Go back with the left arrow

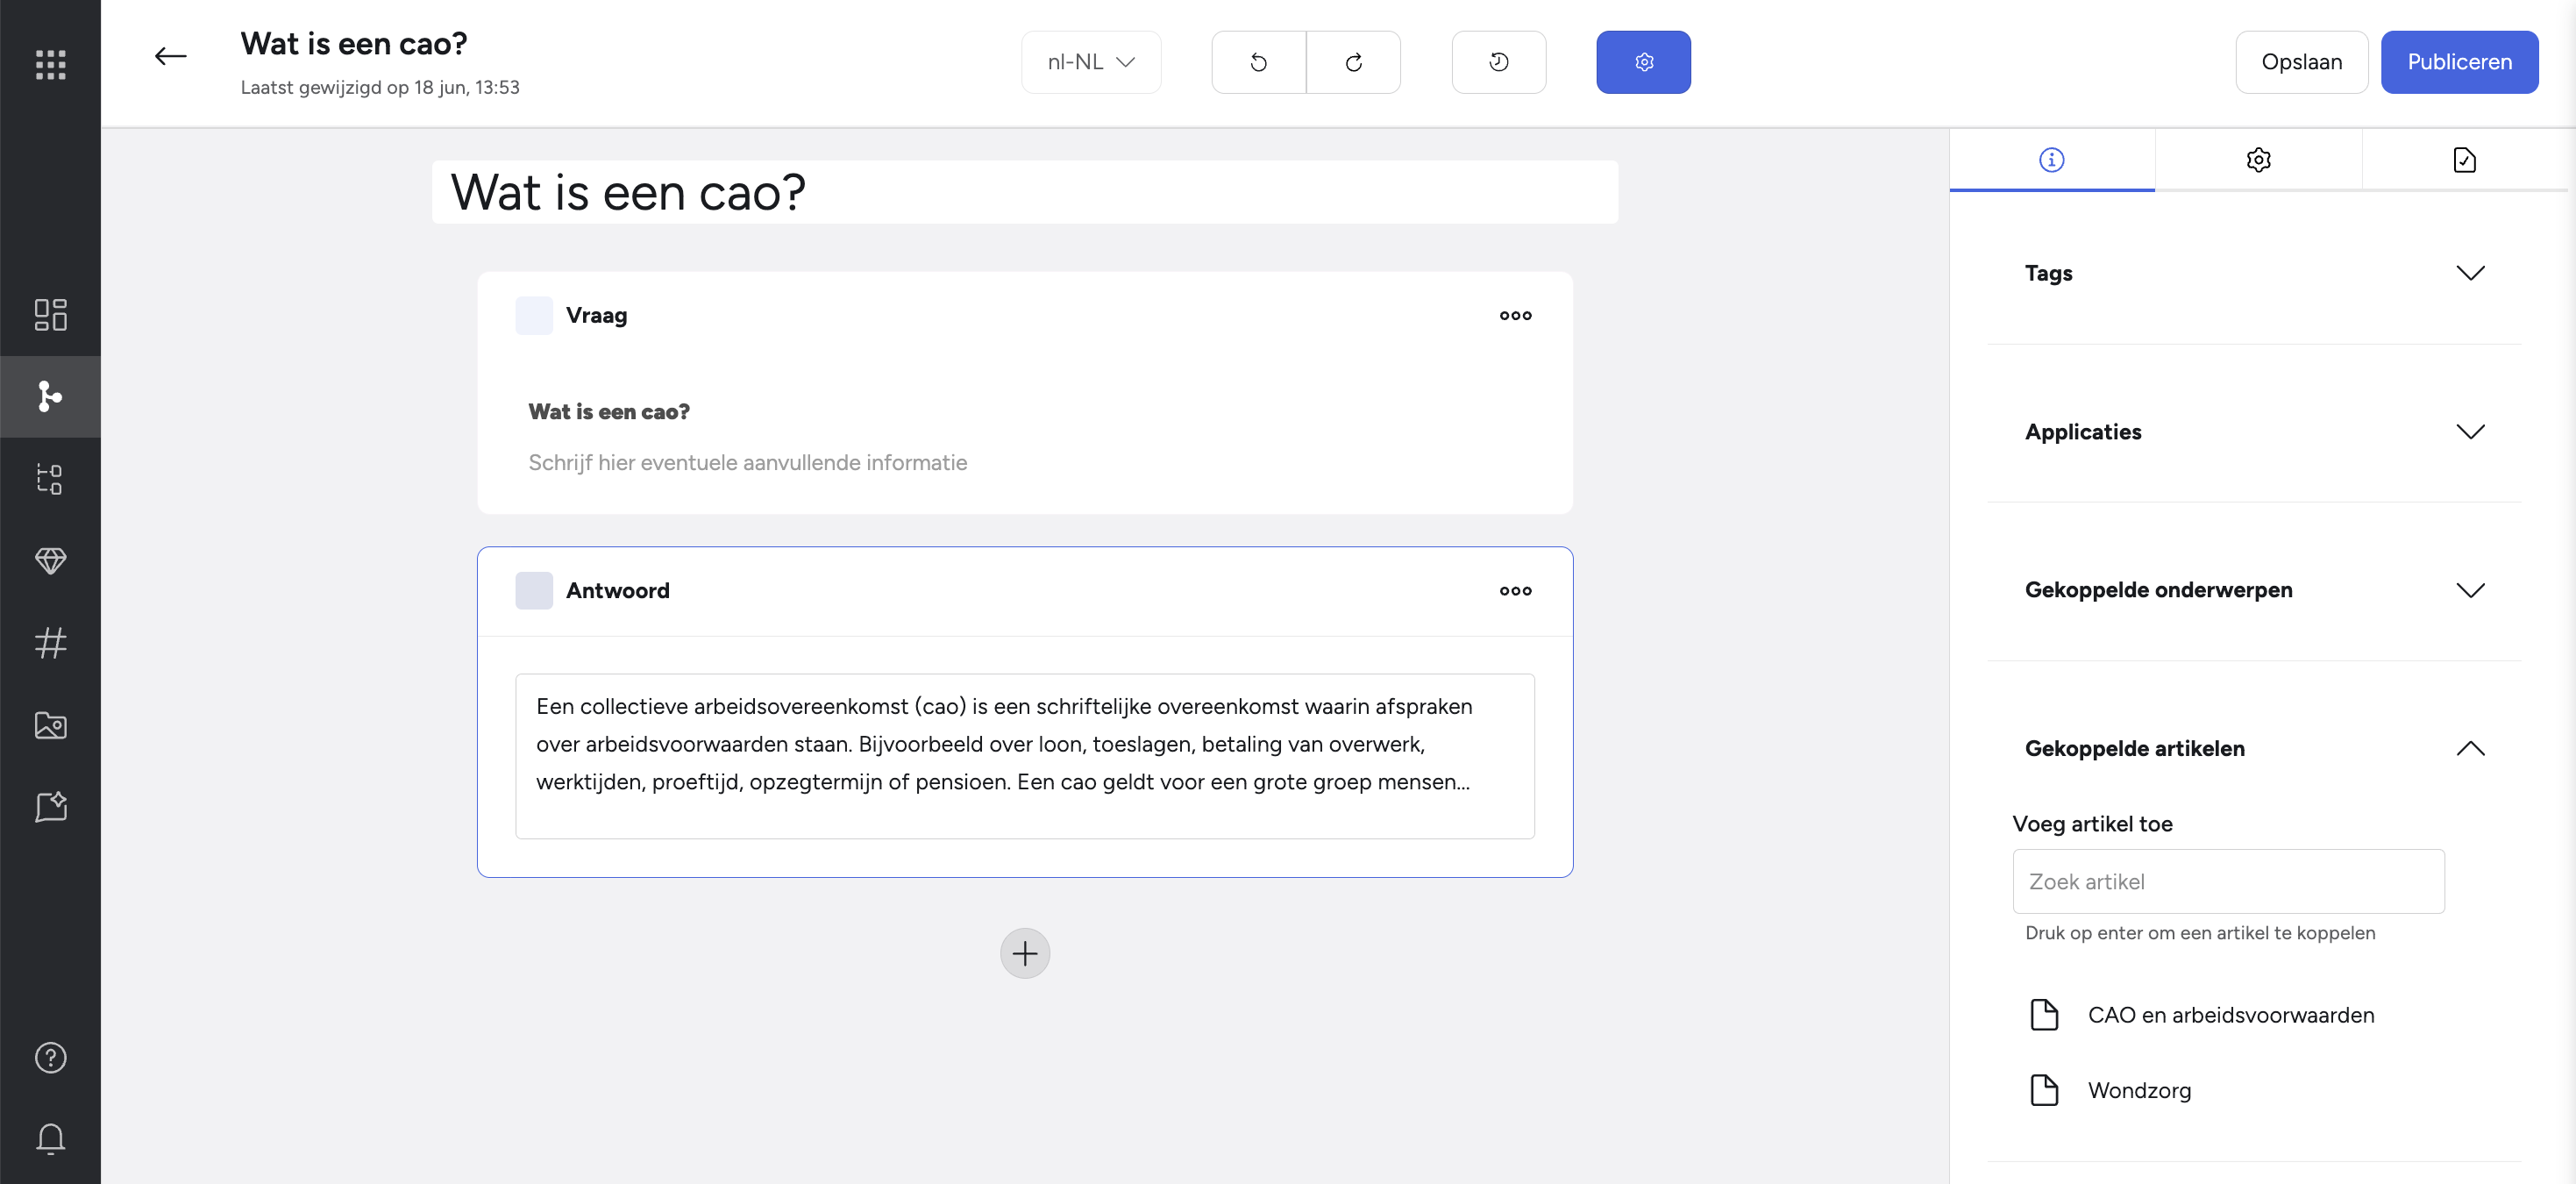[170, 57]
